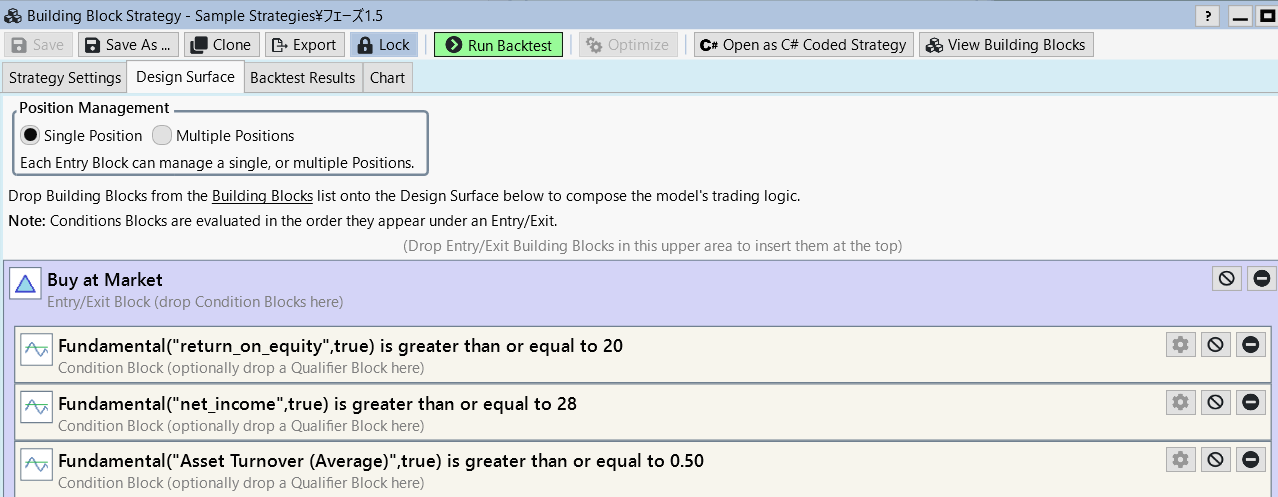Screen dimensions: 1278x497
Task: Open settings for the net_income condition
Action: pos(1181,403)
